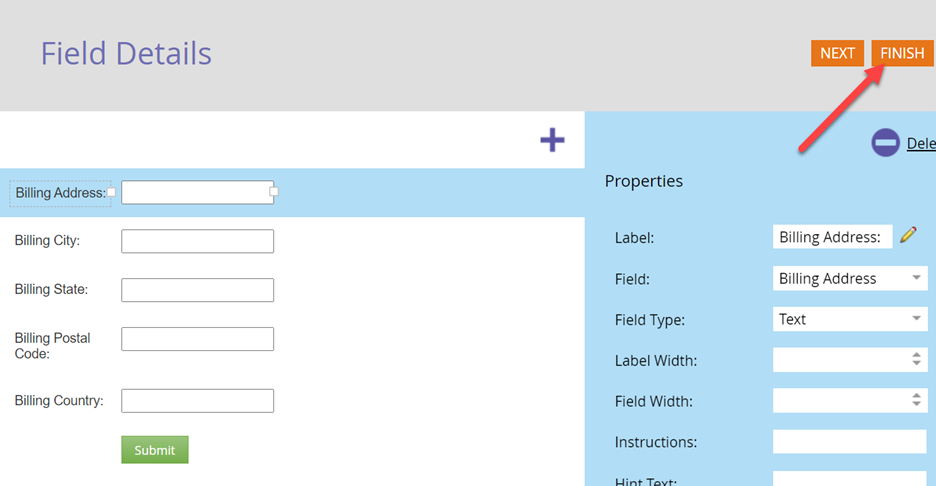Image resolution: width=936 pixels, height=486 pixels.
Task: Click the Billing State text box
Action: 198,290
